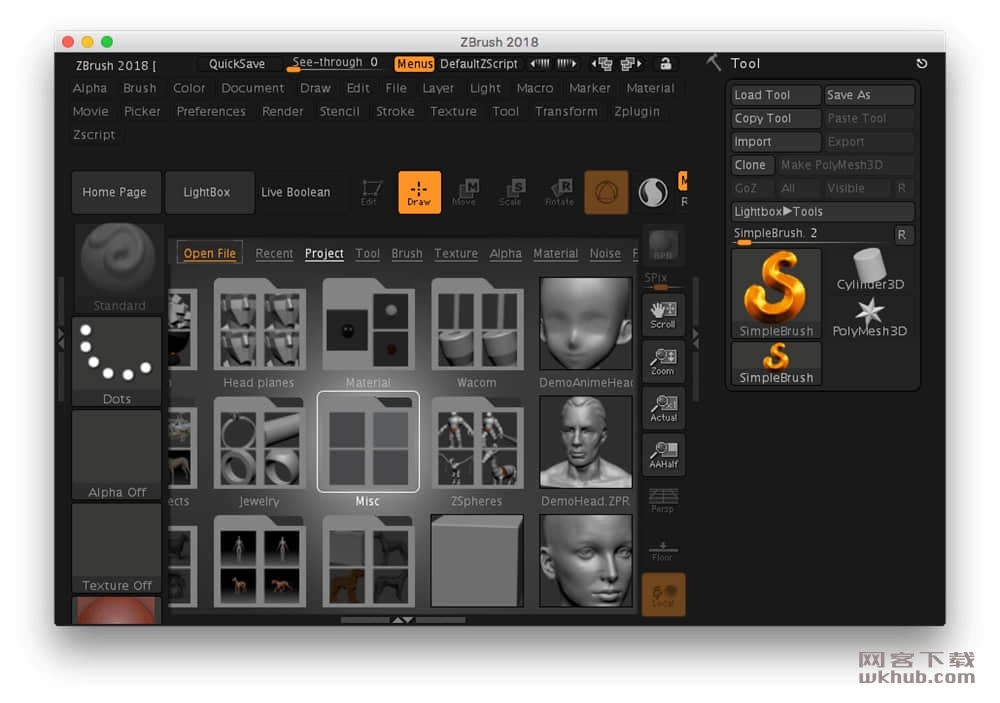Select the large SimpleBrush tool icon

[x=776, y=293]
